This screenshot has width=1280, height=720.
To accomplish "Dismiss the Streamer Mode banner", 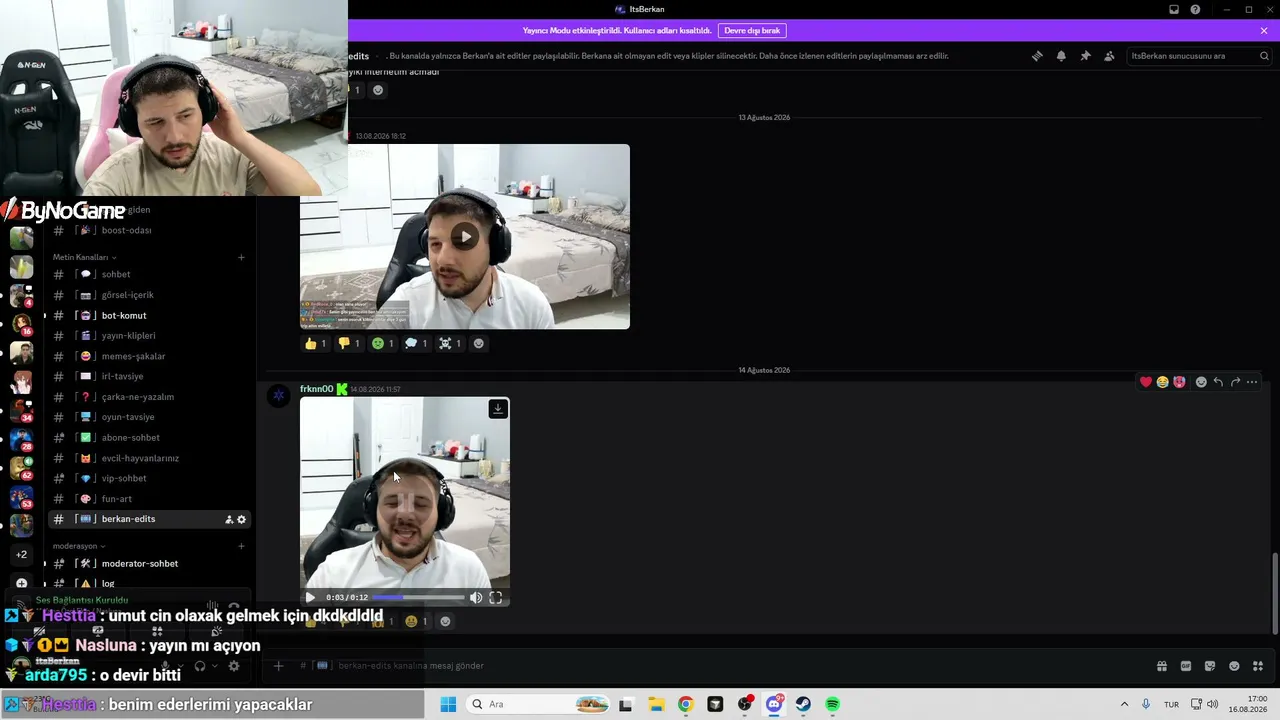I will coord(1264,31).
